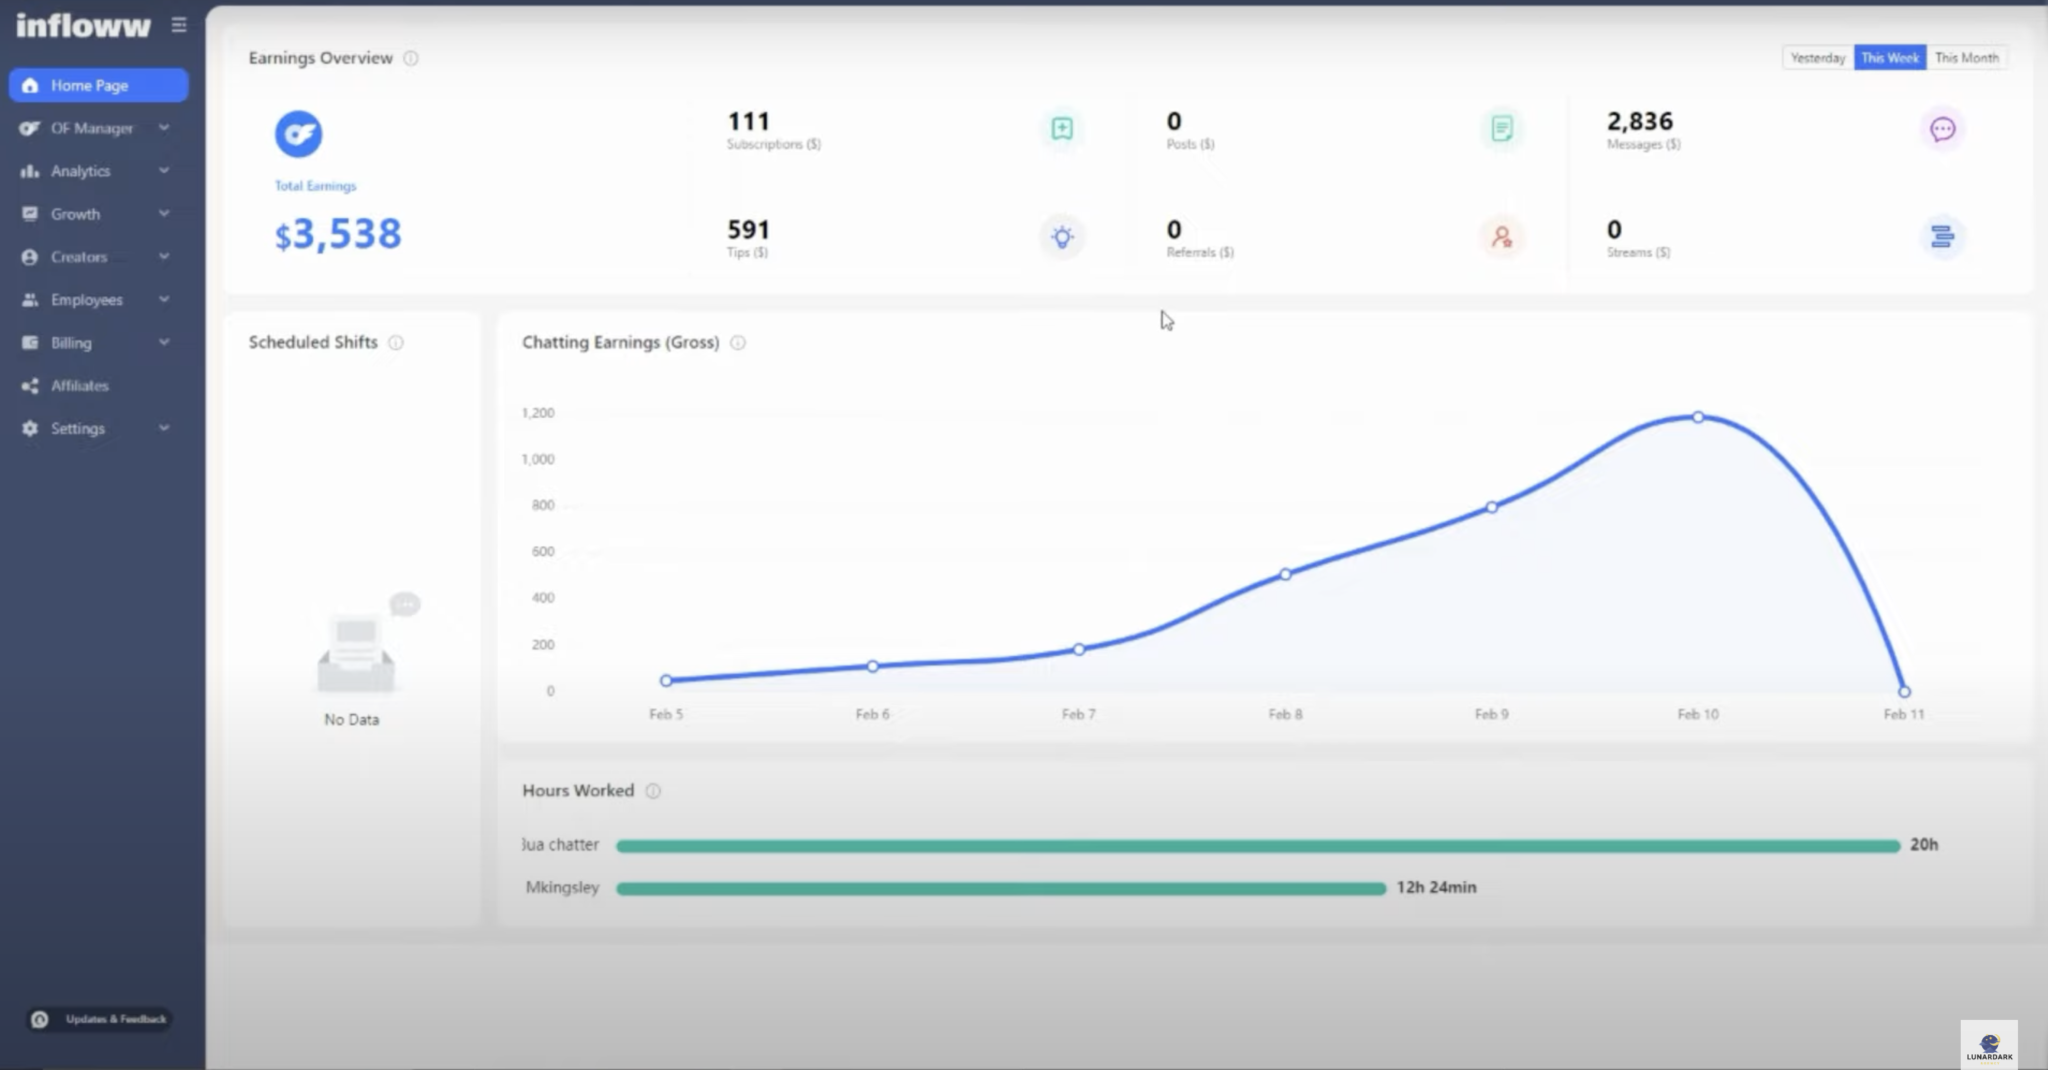Click the Feb 10 data point on chart
Viewport: 2048px width, 1070px height.
pos(1698,417)
